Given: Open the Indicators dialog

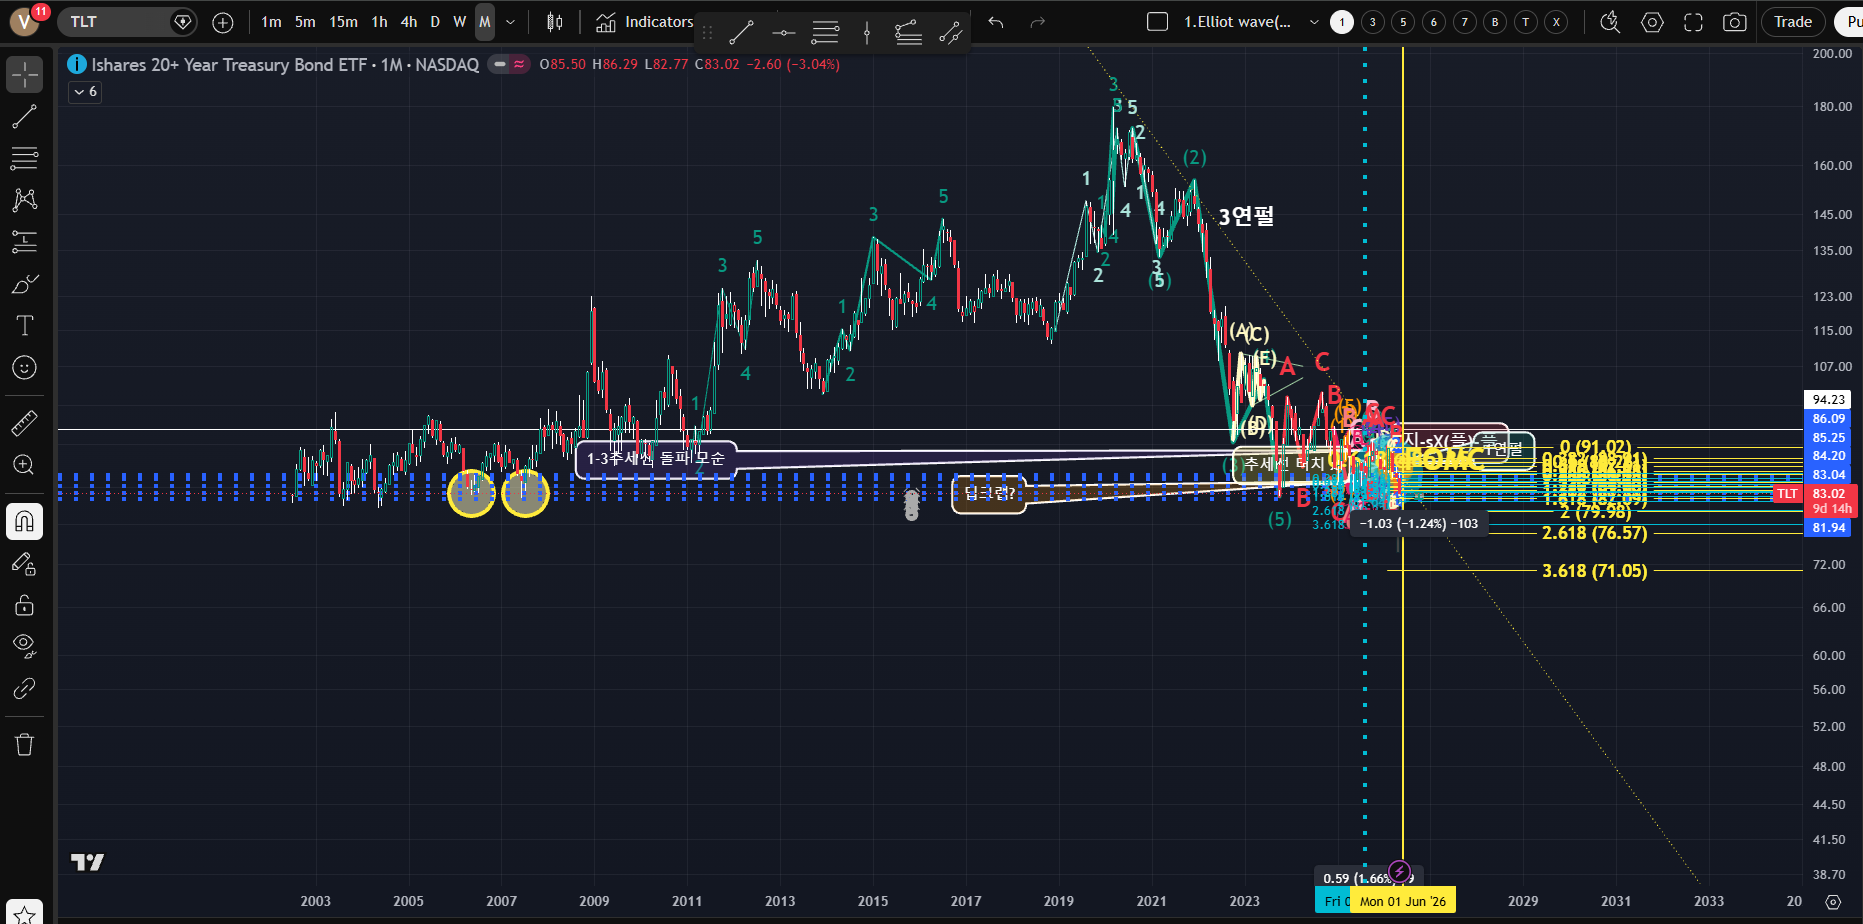Looking at the screenshot, I should point(644,22).
